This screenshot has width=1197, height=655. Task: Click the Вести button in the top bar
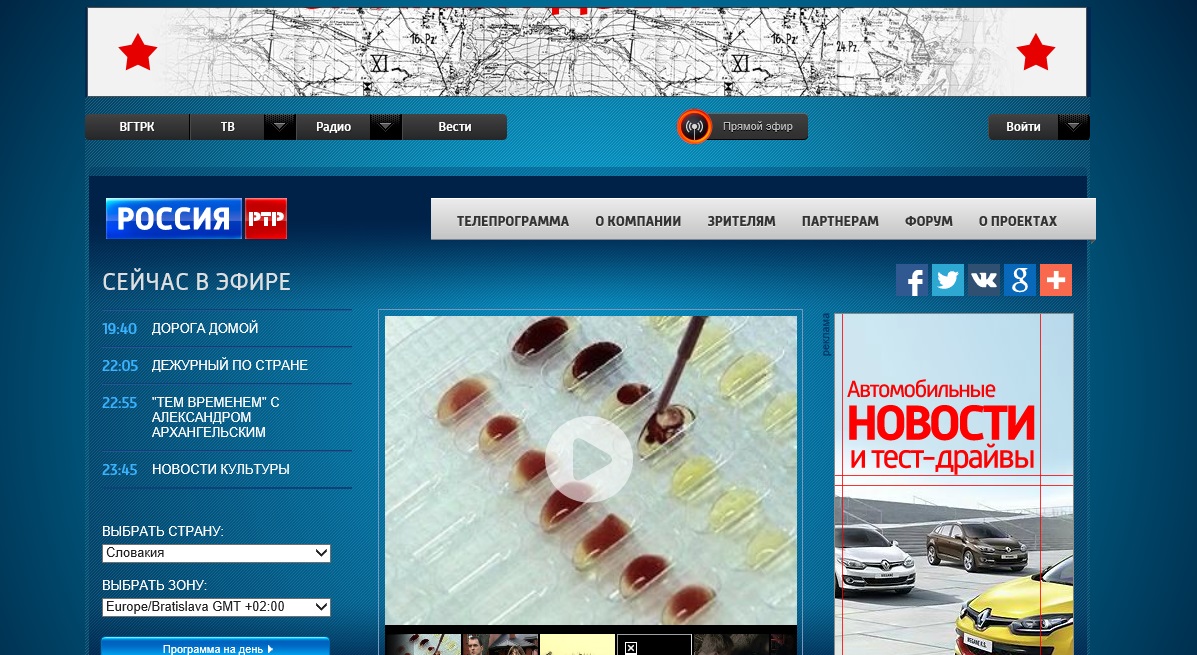click(x=454, y=127)
